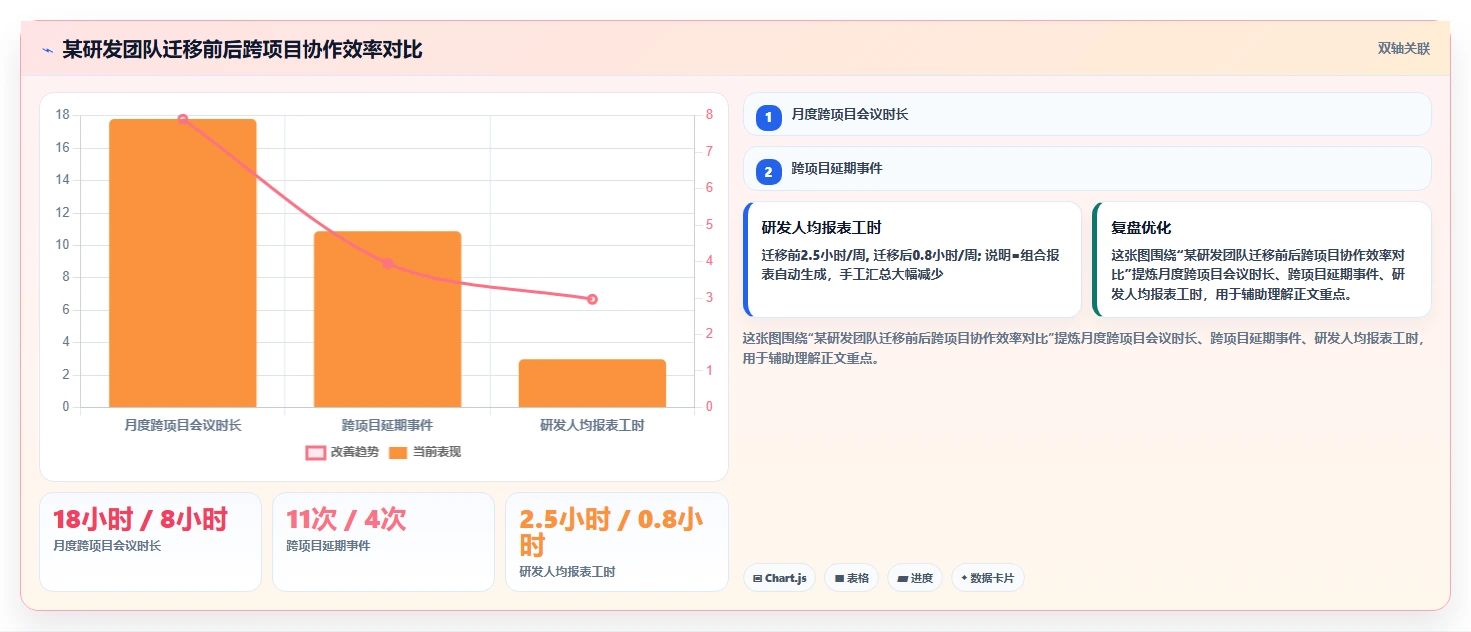Open the 研发人均报表工时 detail card
This screenshot has height=632, width=1471.
(913, 259)
